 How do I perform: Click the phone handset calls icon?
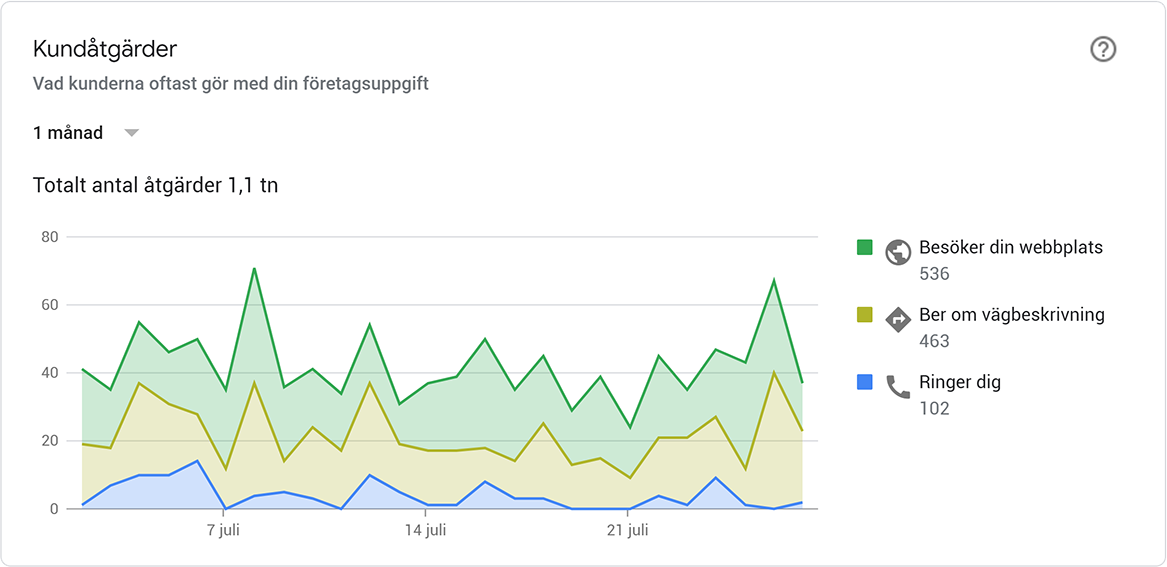(898, 387)
